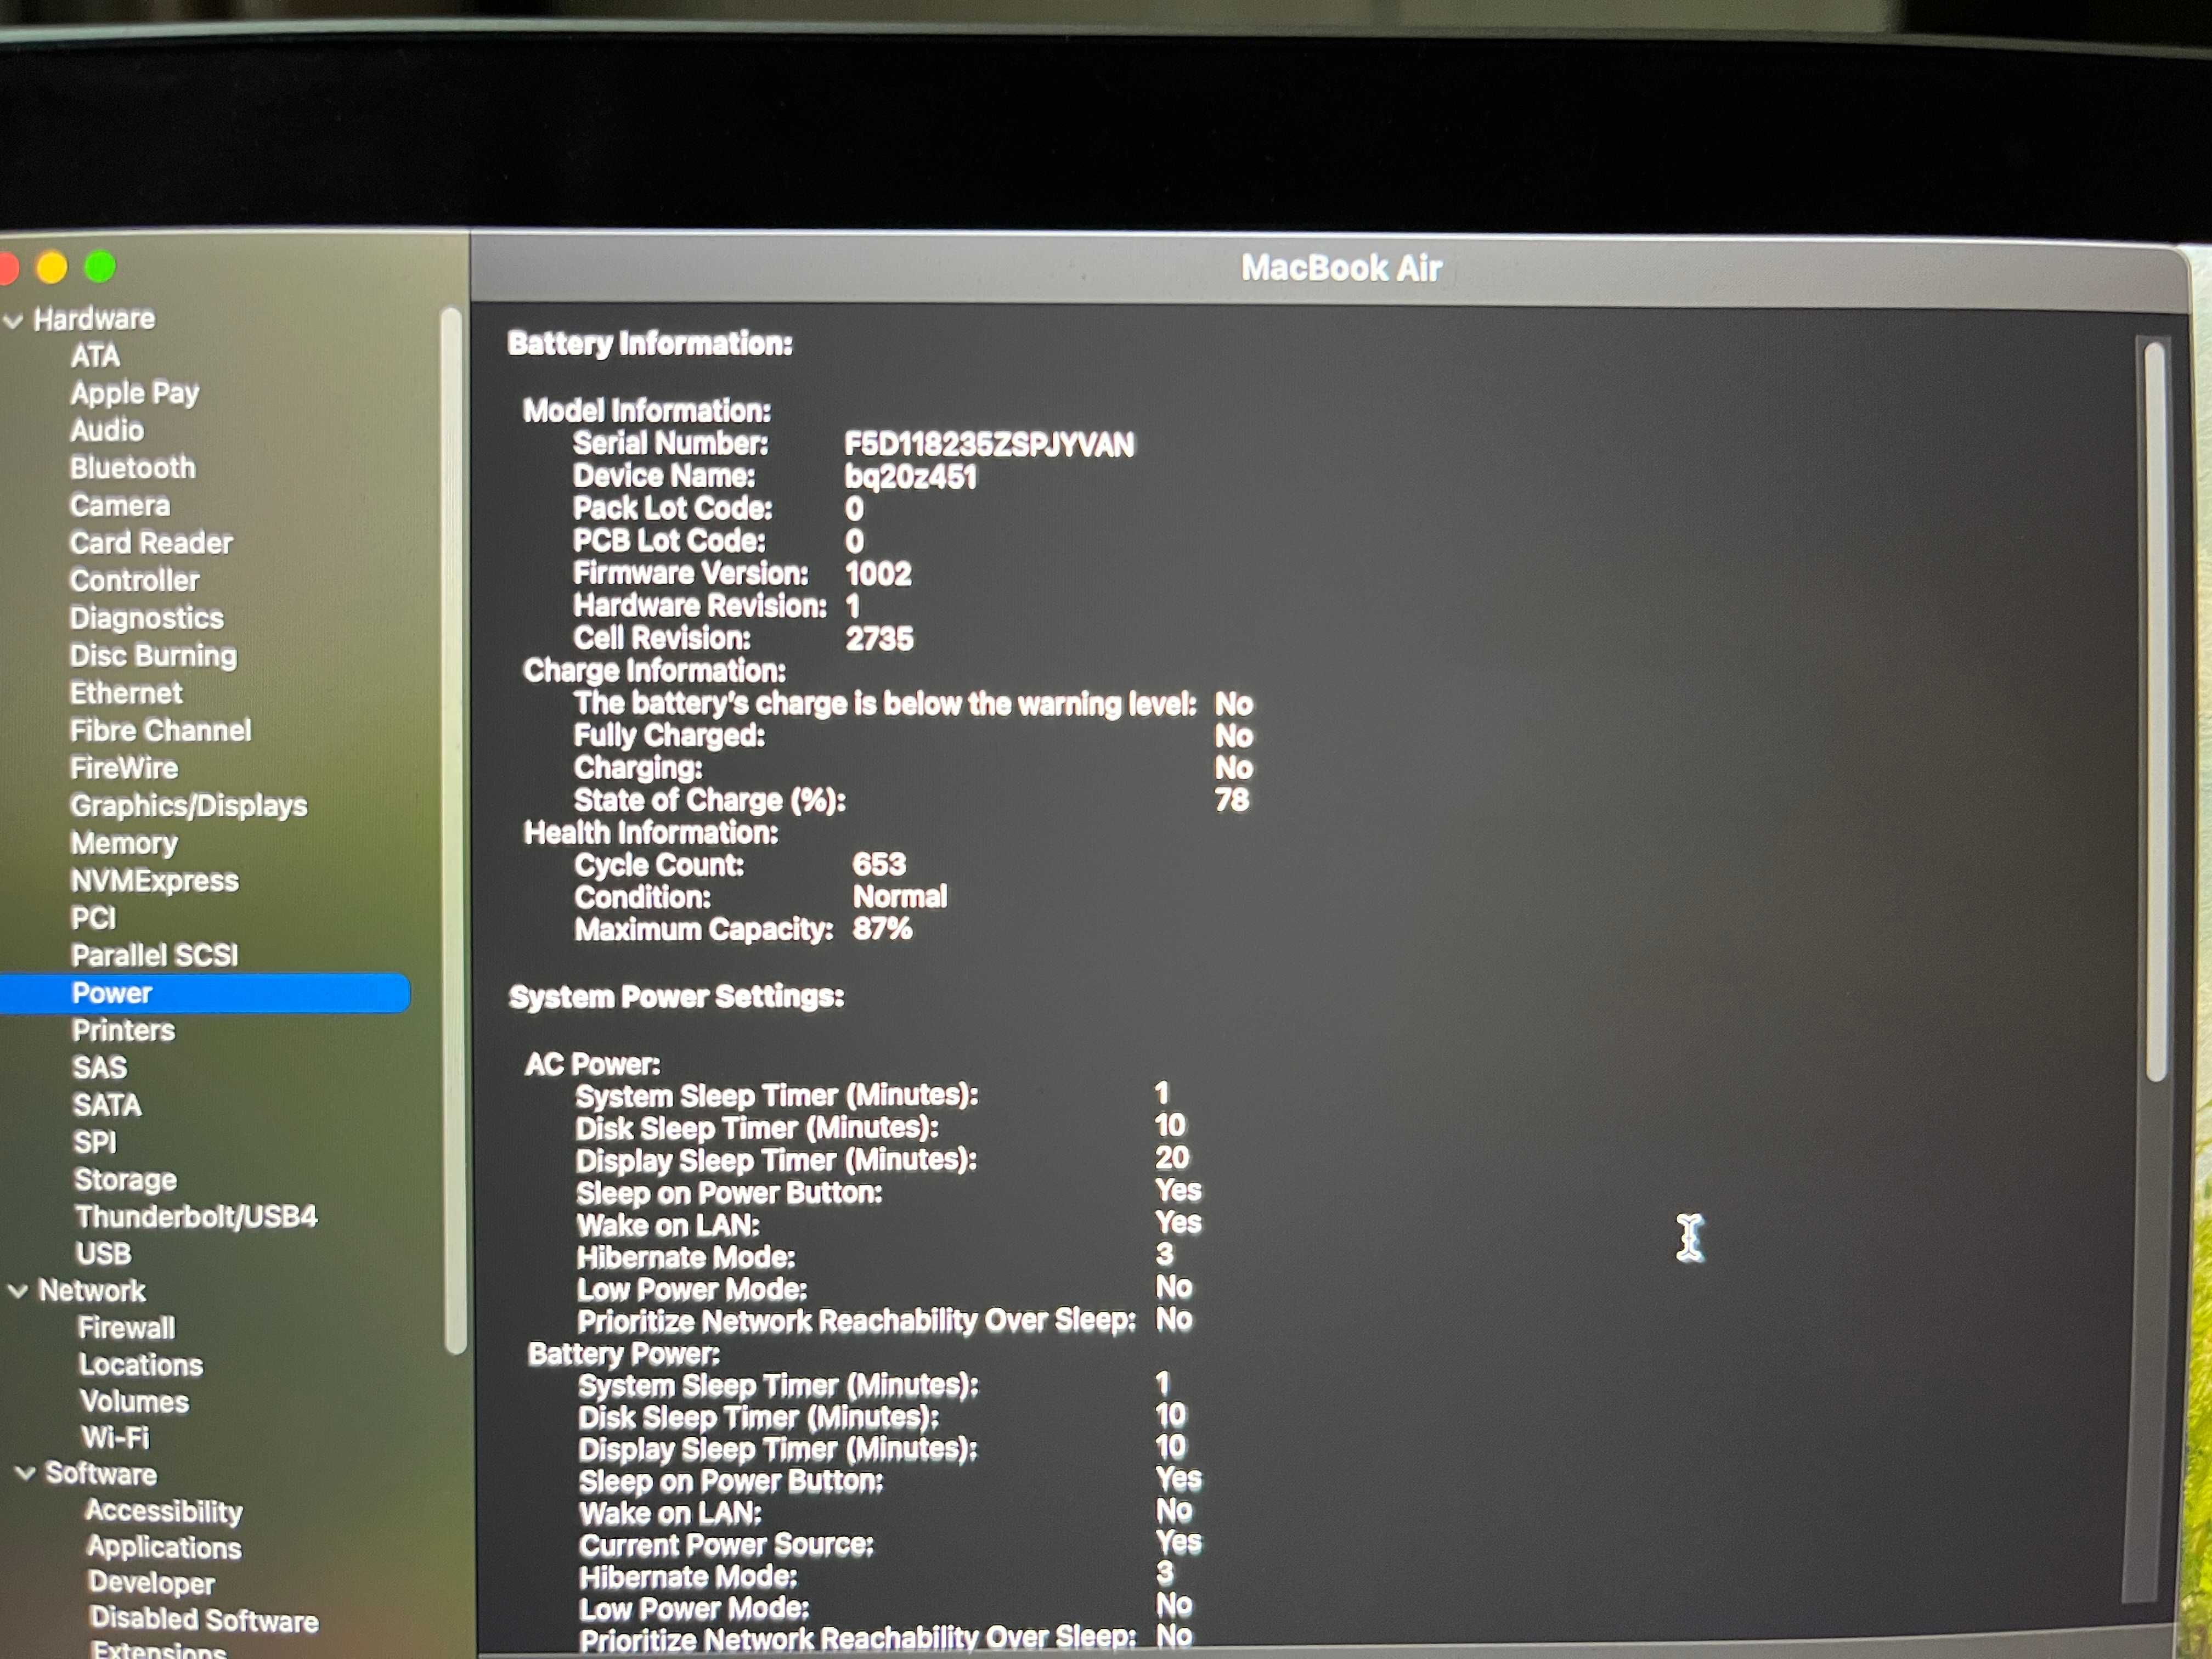The image size is (2212, 1659).
Task: Select FireWire in the sidebar
Action: click(x=124, y=768)
